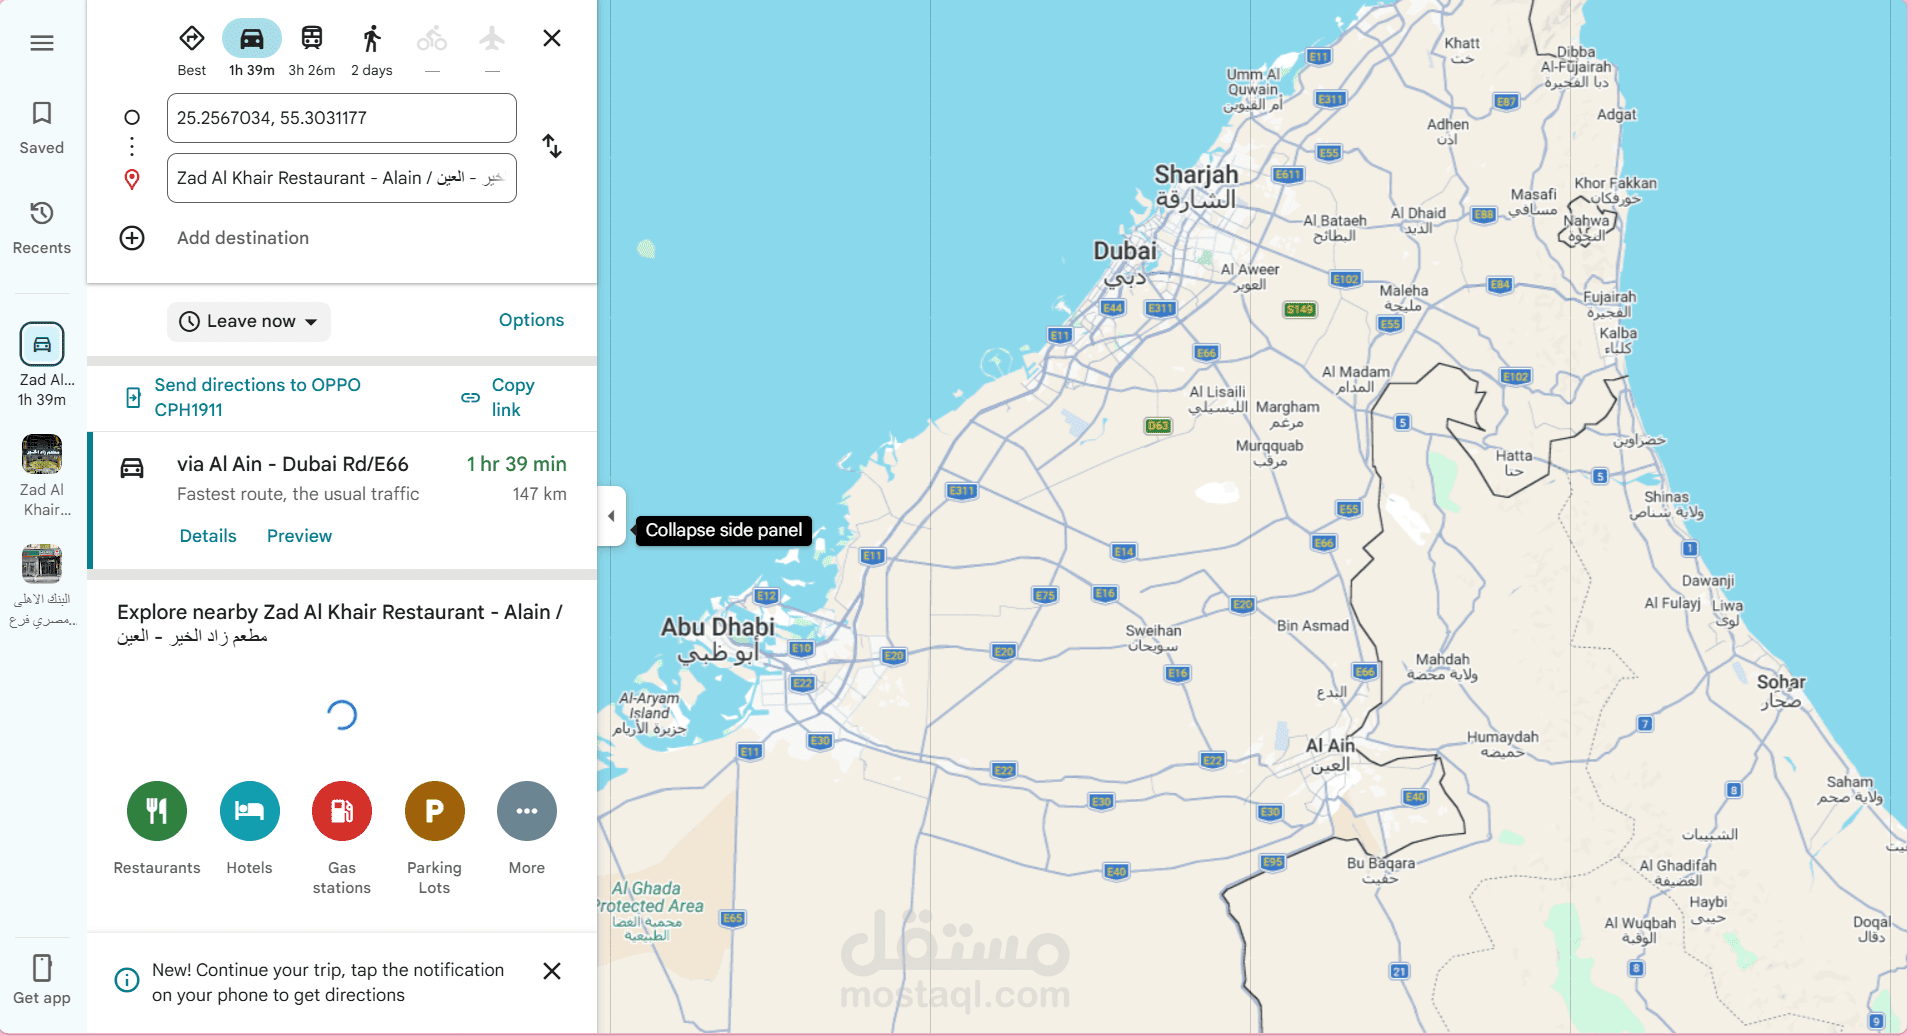1911x1036 pixels.
Task: Search nearby Hotels
Action: 250,811
